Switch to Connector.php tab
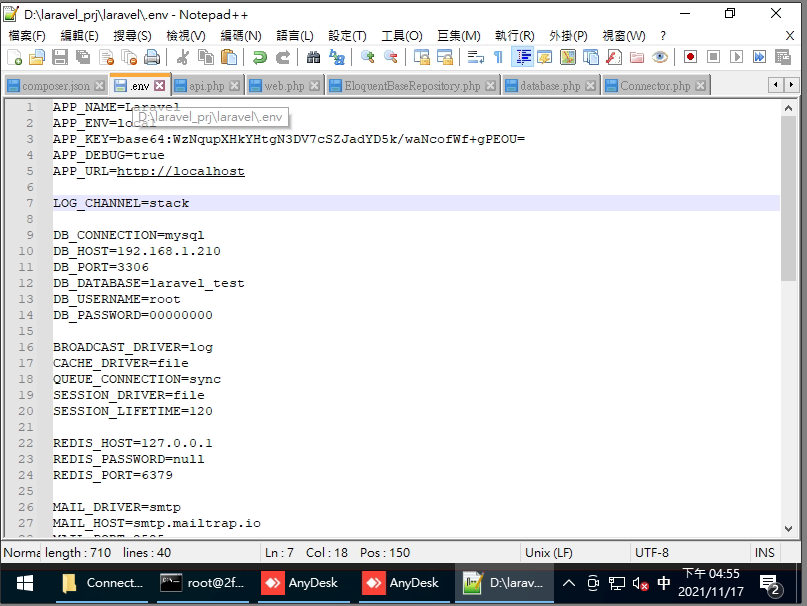807x606 pixels. [x=655, y=86]
